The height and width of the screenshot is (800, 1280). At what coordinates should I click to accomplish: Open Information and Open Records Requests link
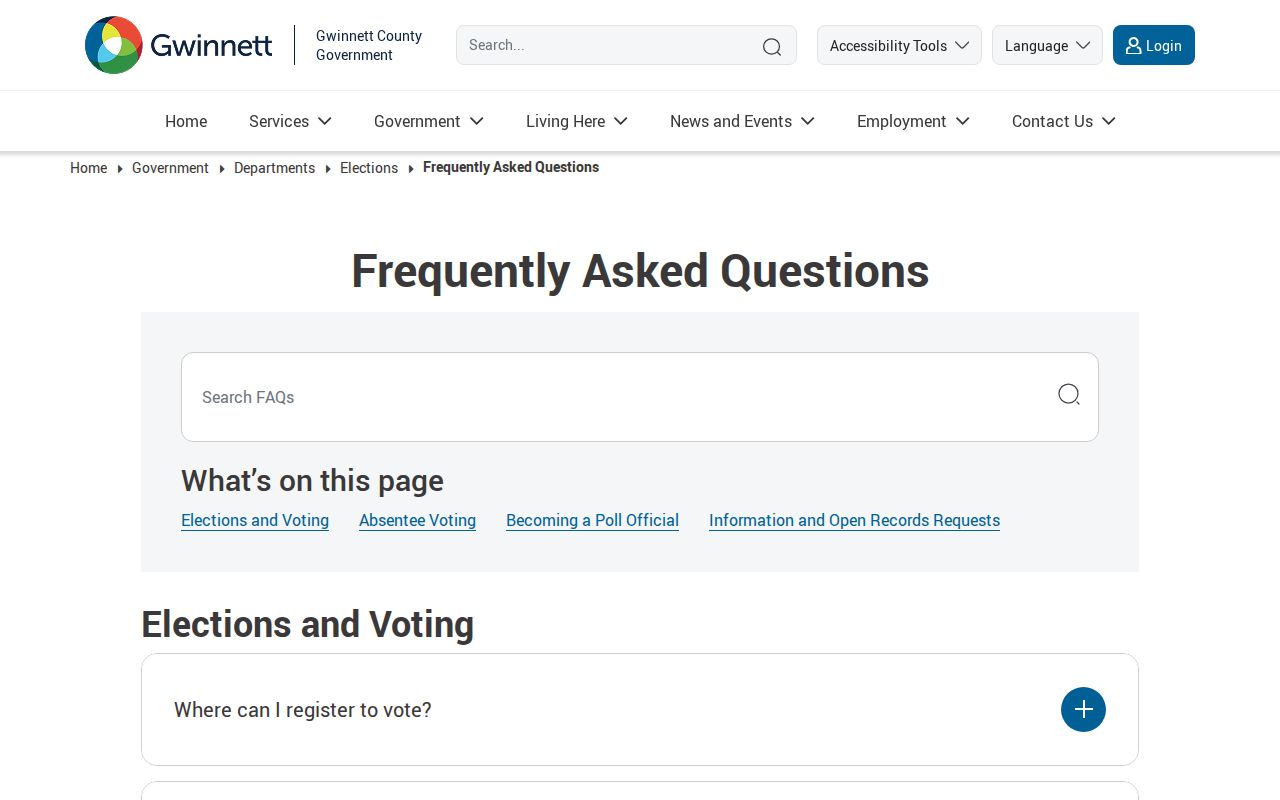click(854, 520)
